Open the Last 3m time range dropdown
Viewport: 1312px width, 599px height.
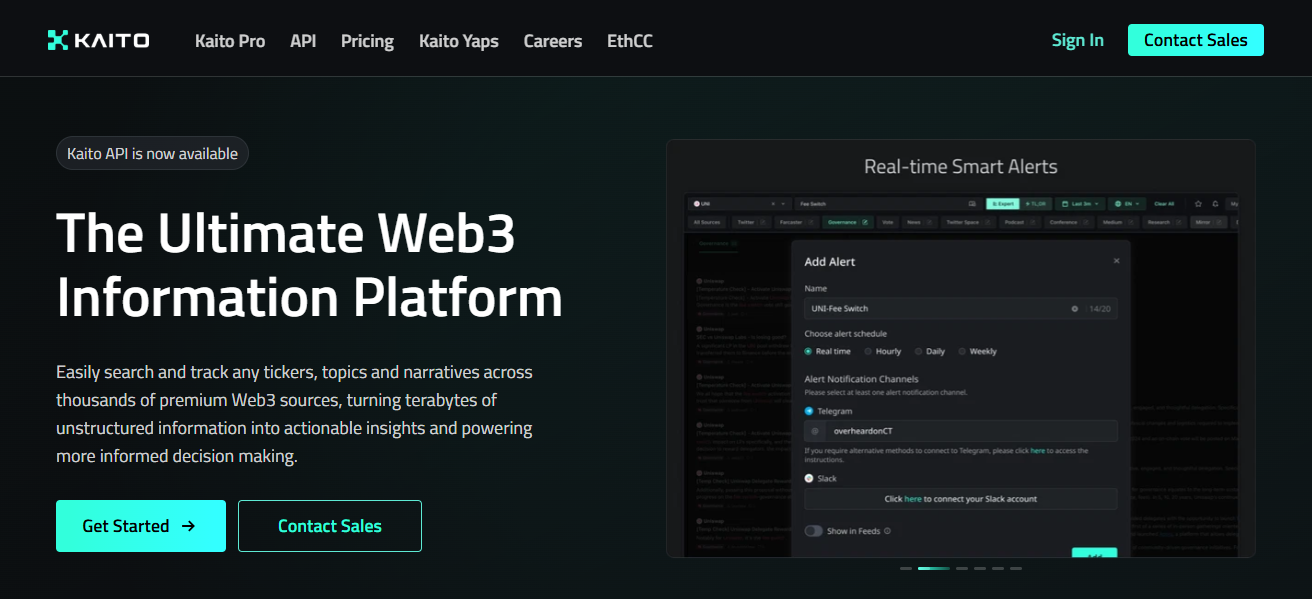point(1078,203)
